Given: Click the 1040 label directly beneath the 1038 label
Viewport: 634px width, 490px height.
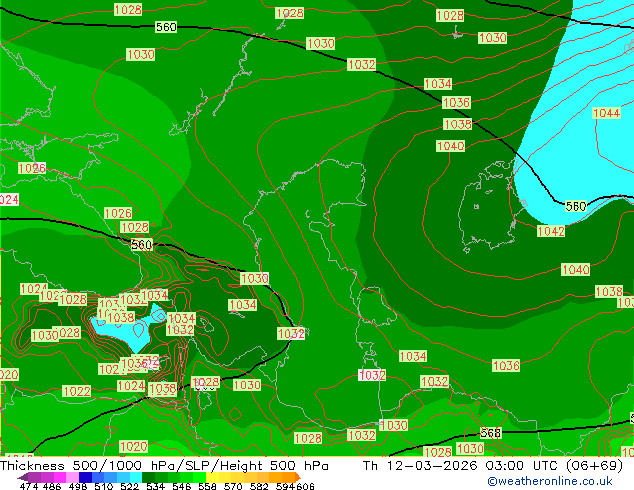Looking at the screenshot, I should pos(450,146).
